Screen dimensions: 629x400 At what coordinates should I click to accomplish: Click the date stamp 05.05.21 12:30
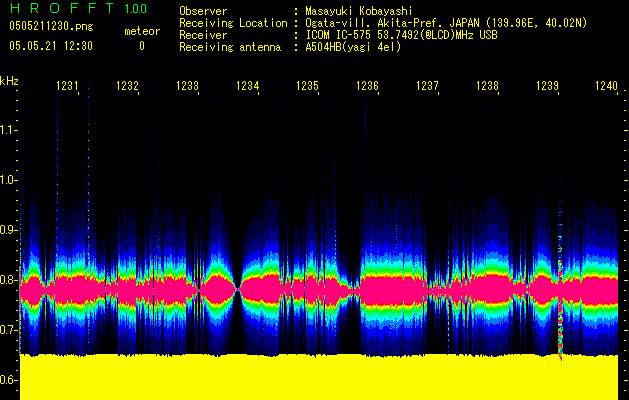[51, 46]
